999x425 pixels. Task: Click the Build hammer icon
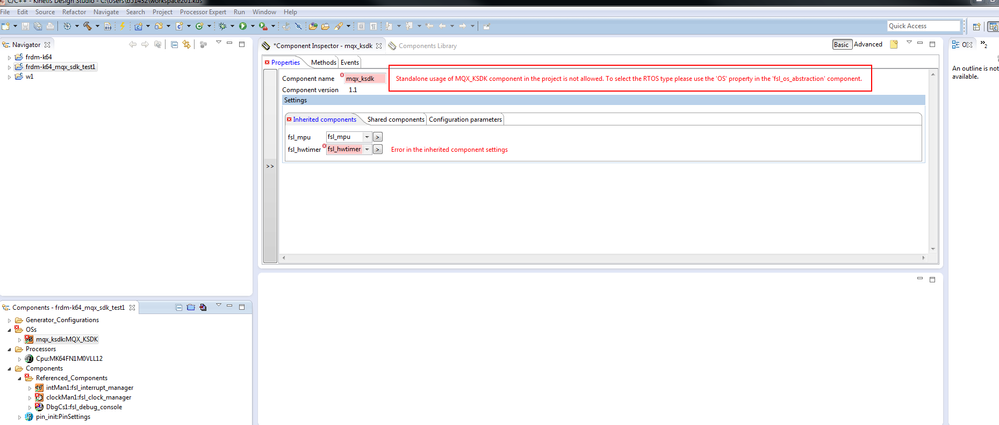pos(87,26)
